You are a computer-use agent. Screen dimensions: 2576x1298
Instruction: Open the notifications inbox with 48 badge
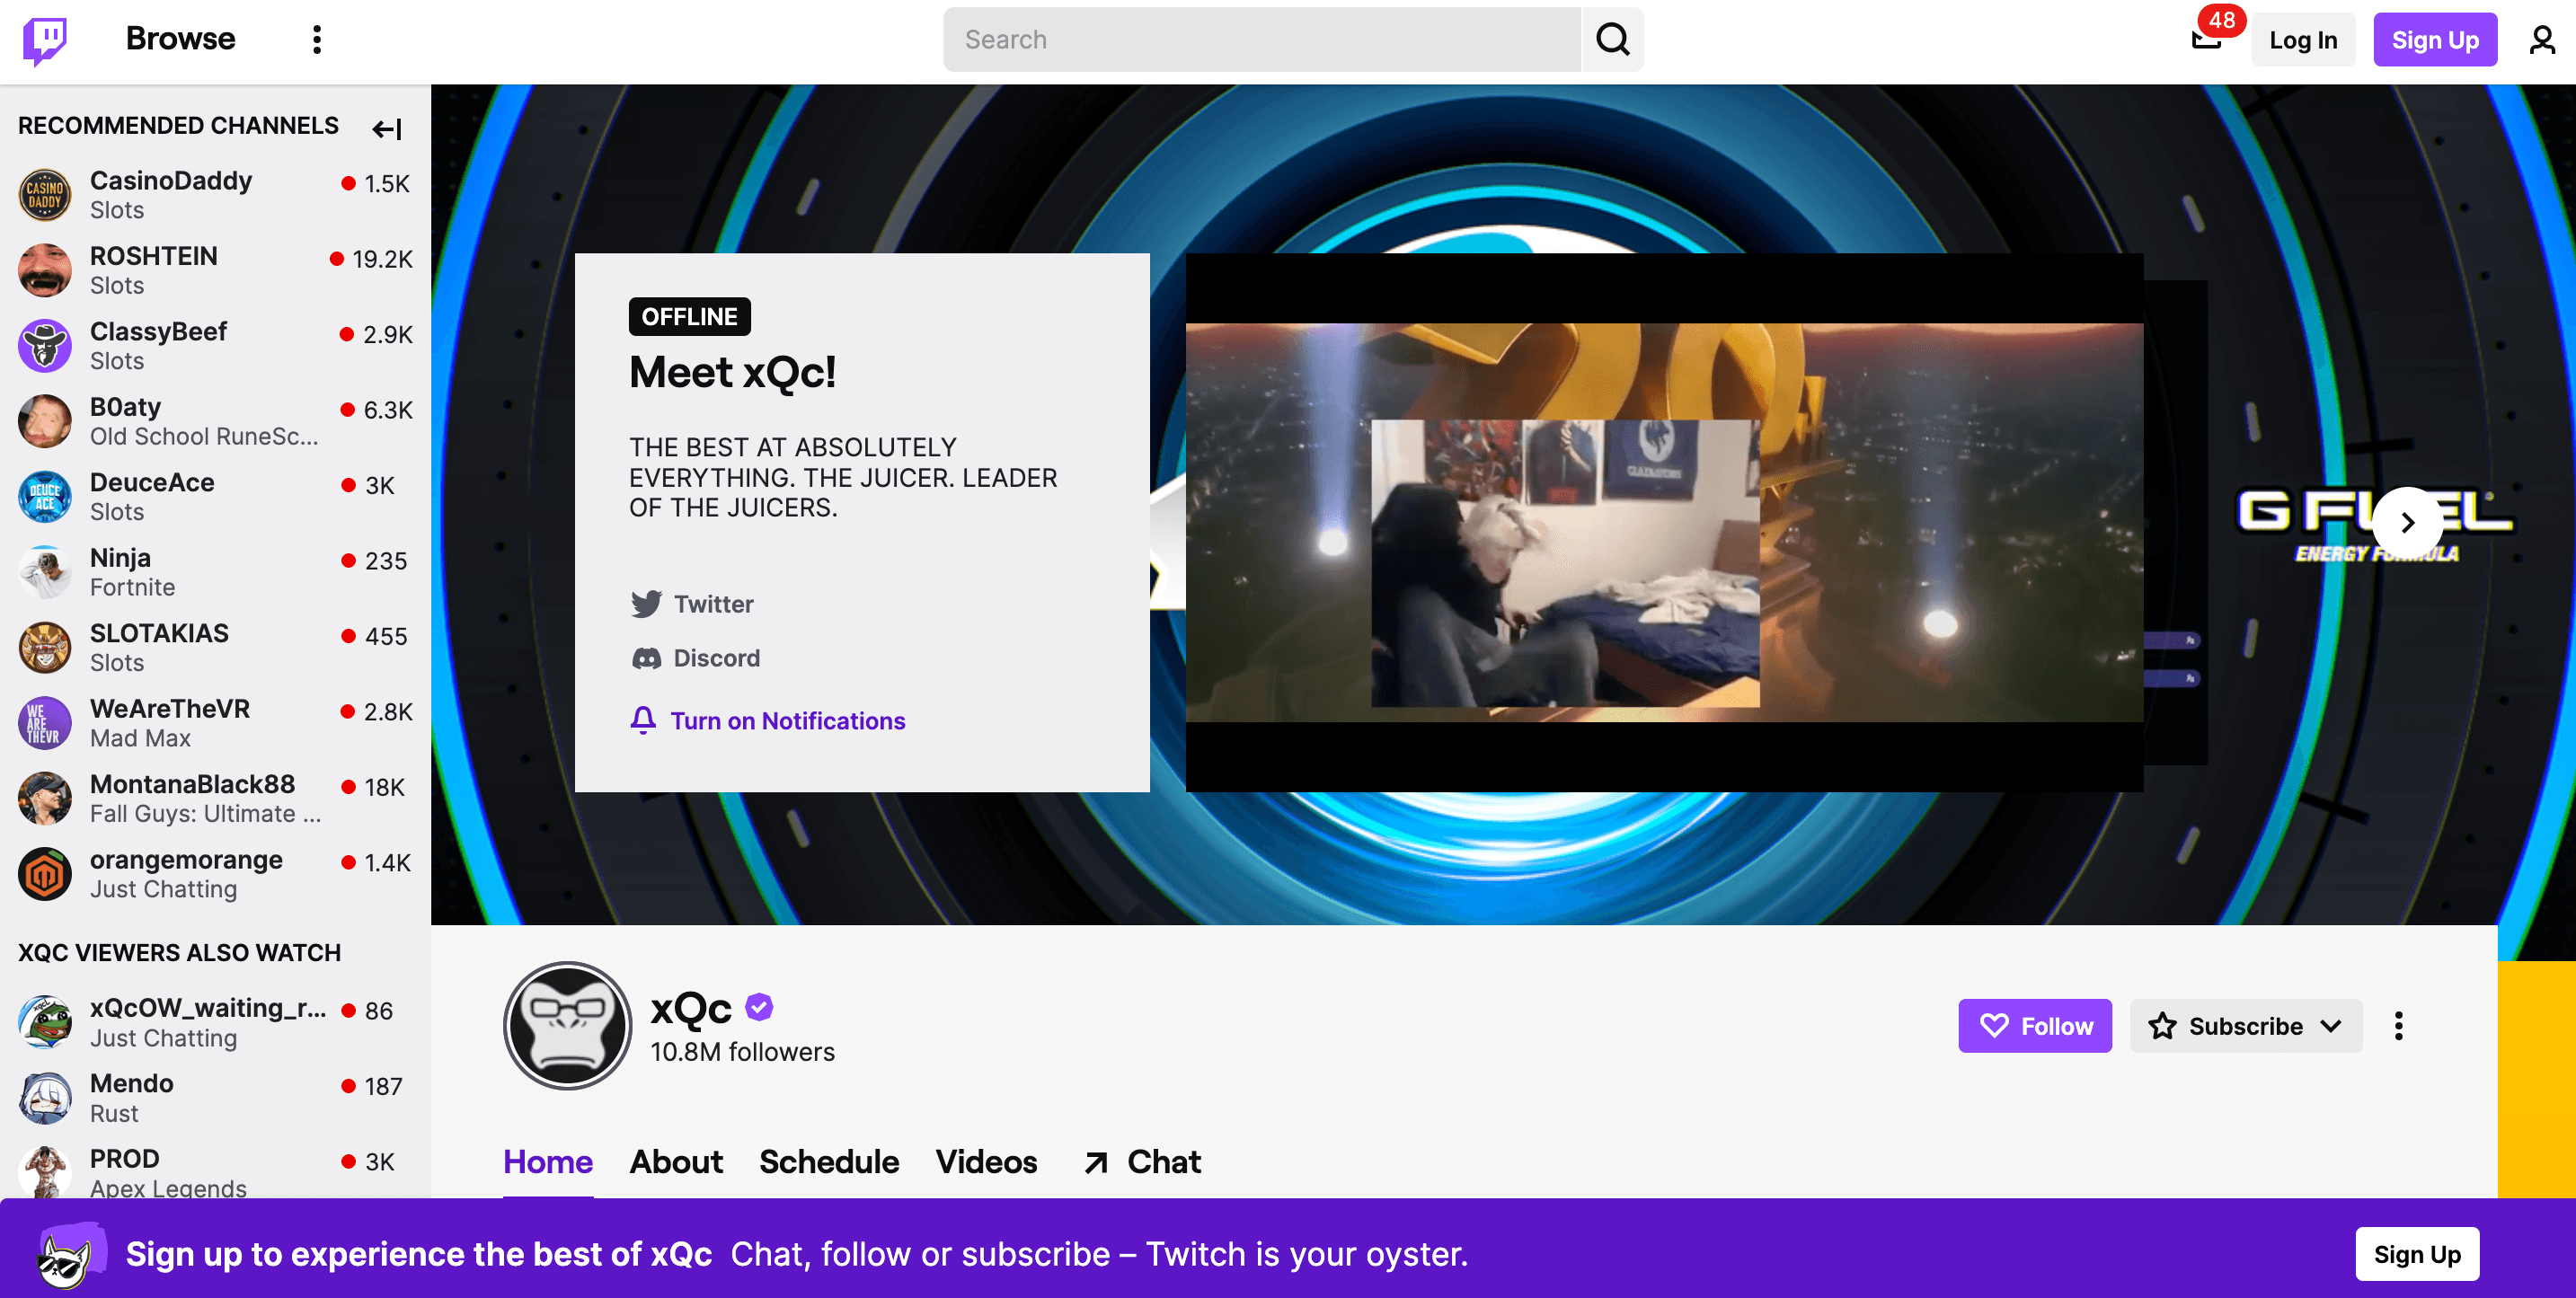coord(2206,40)
